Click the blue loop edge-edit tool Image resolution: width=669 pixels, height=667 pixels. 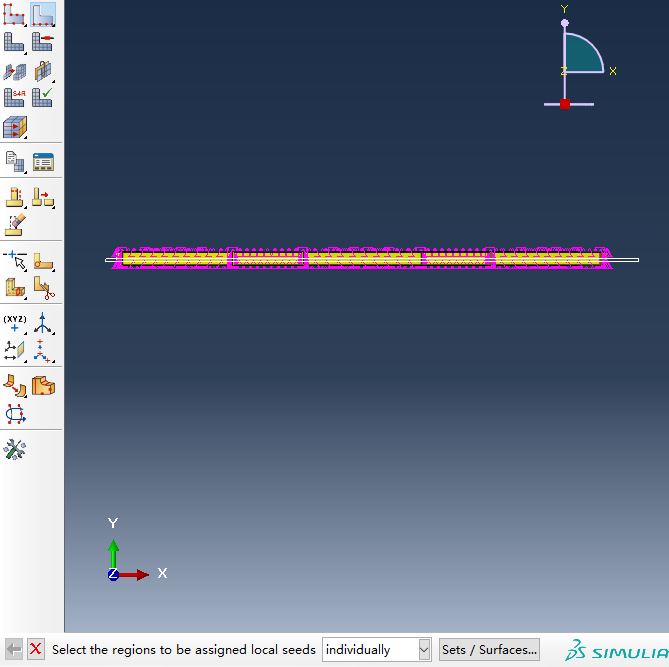[15, 414]
